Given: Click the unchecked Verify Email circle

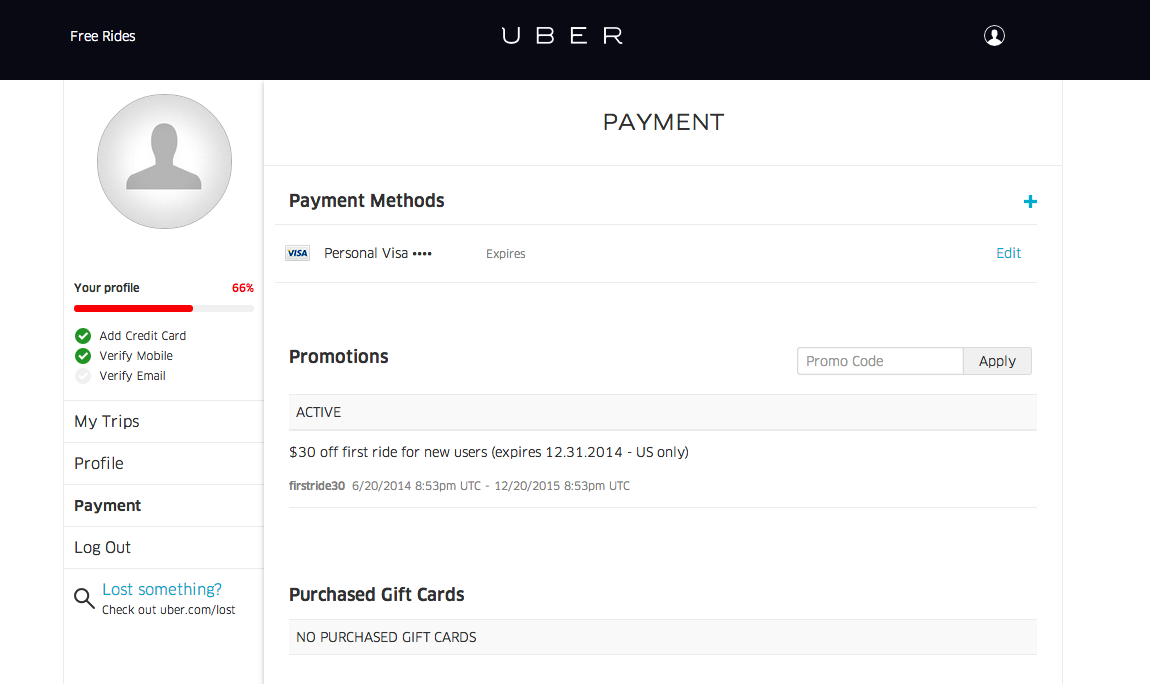Looking at the screenshot, I should [x=83, y=375].
